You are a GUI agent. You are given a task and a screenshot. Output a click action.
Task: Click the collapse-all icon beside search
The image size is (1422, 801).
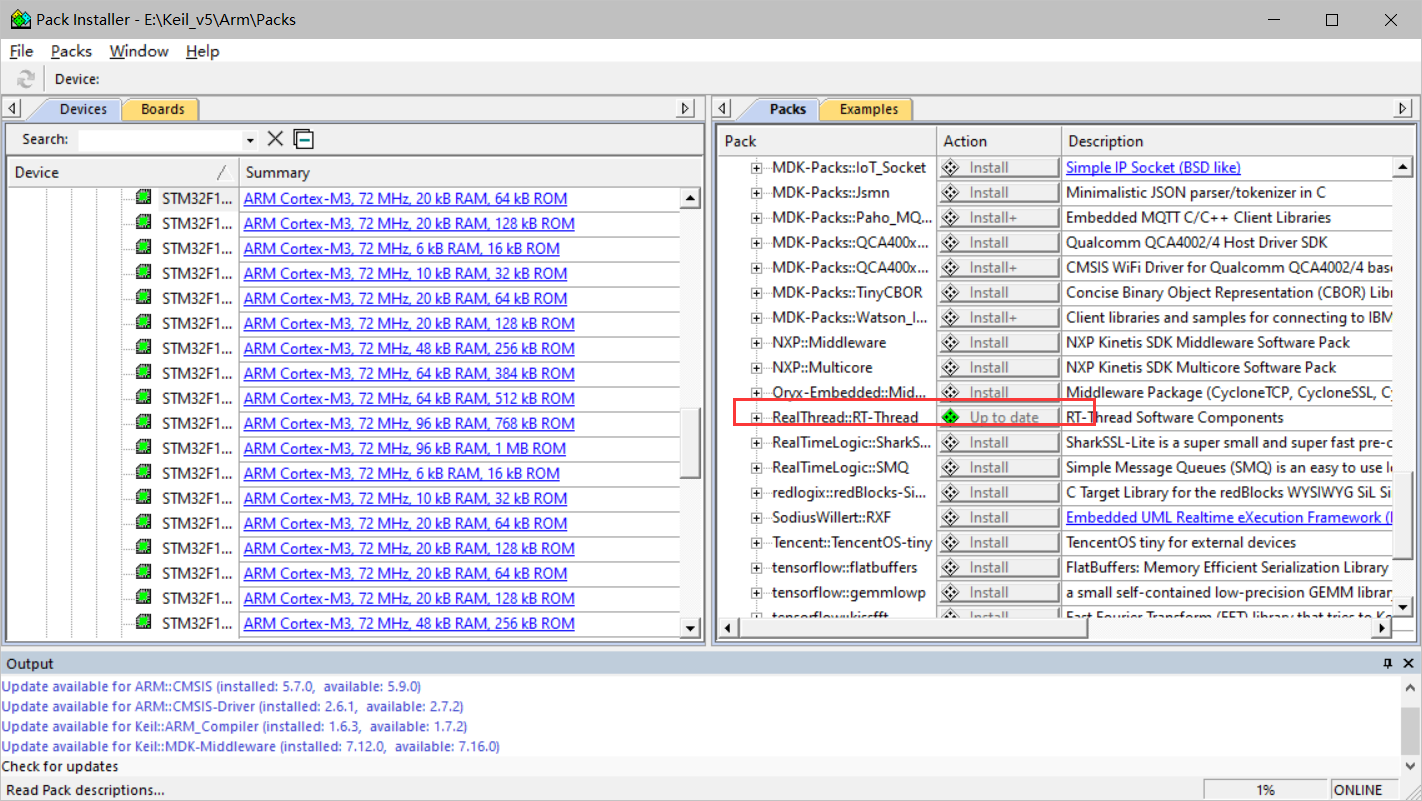coord(304,139)
